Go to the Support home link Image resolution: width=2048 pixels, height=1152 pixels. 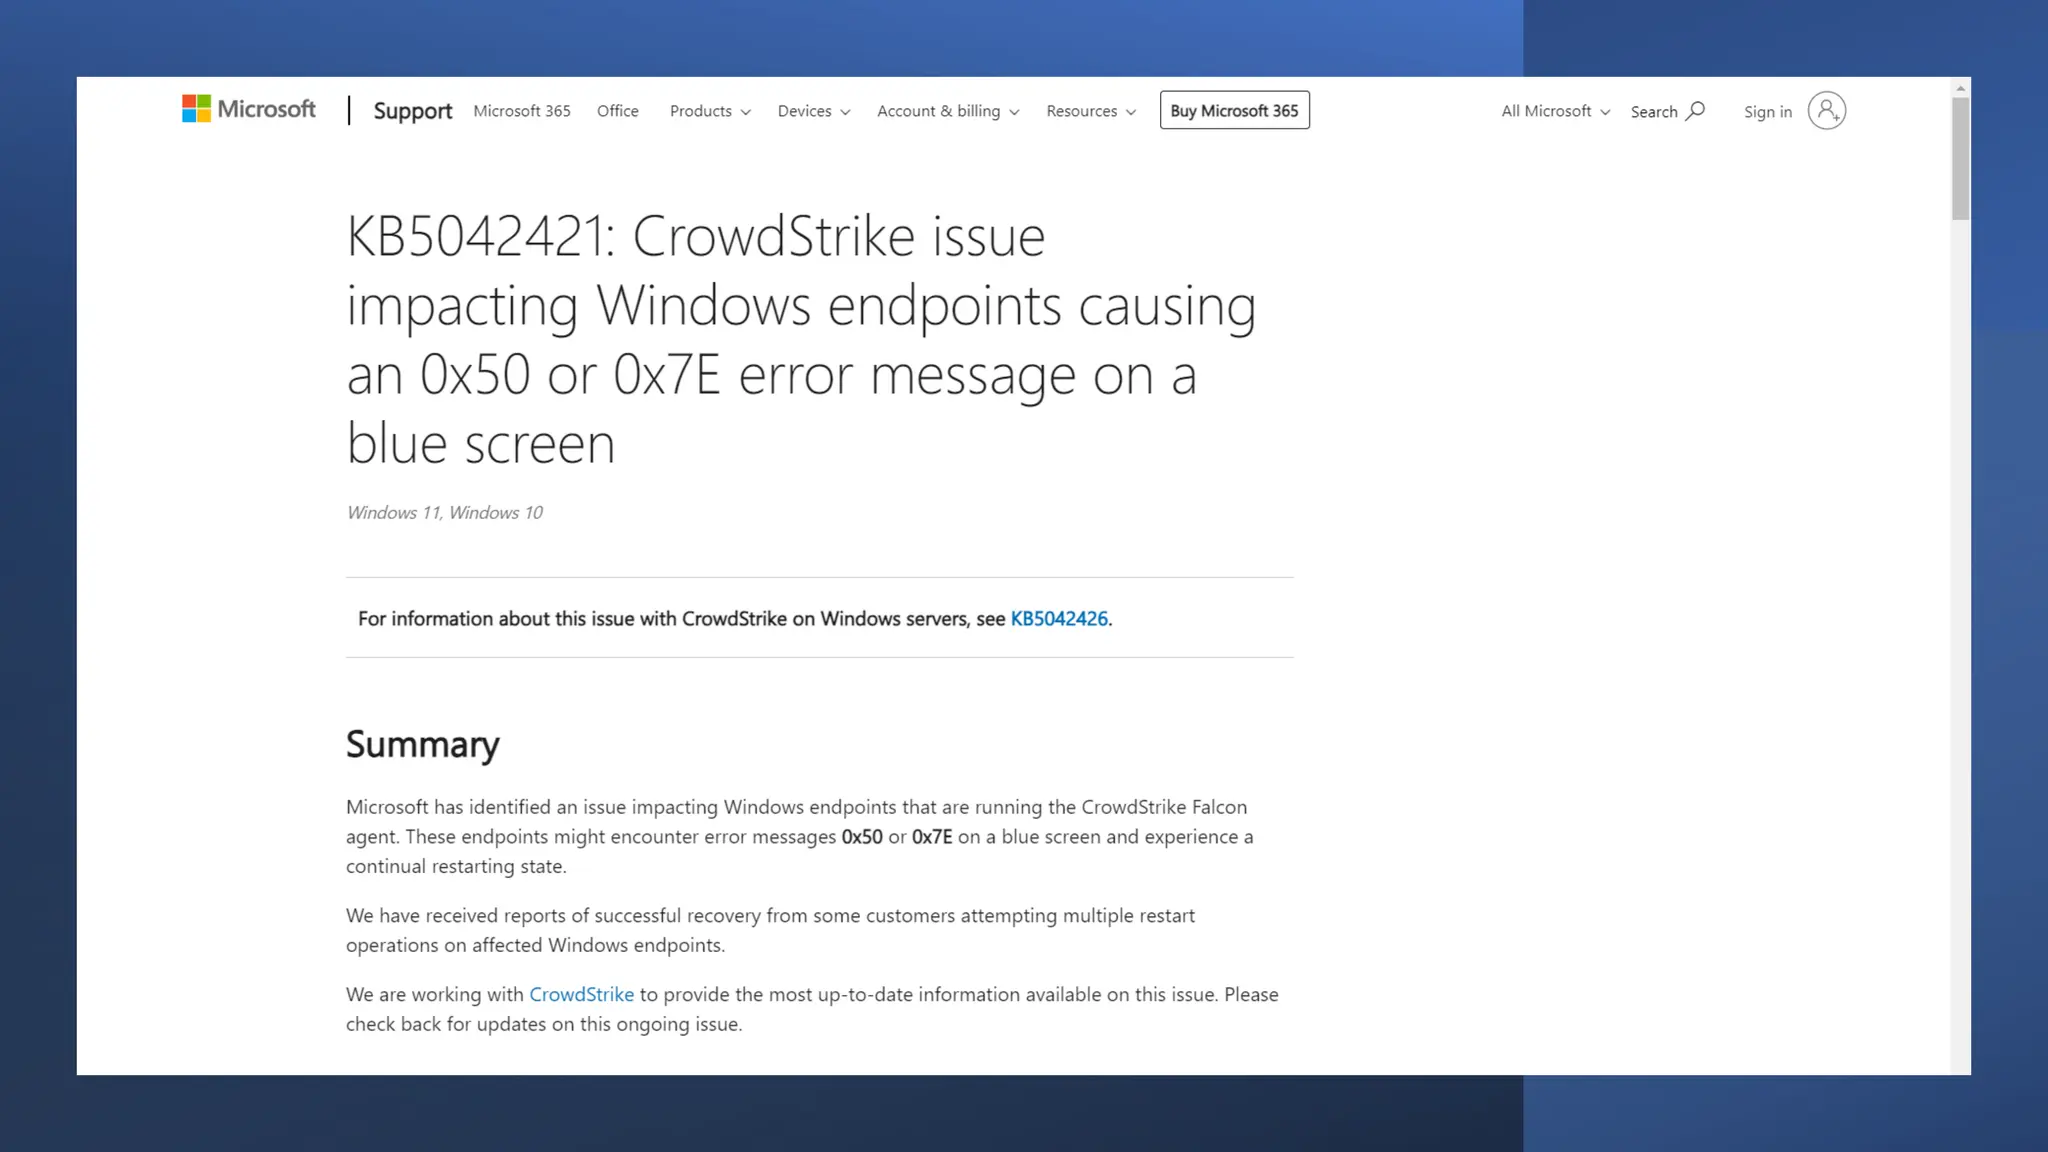[412, 111]
